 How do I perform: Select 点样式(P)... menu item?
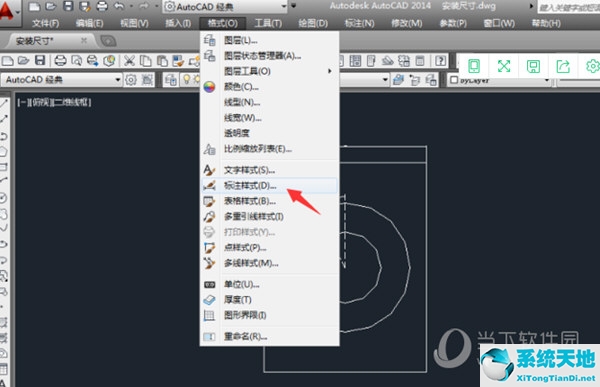coord(269,248)
